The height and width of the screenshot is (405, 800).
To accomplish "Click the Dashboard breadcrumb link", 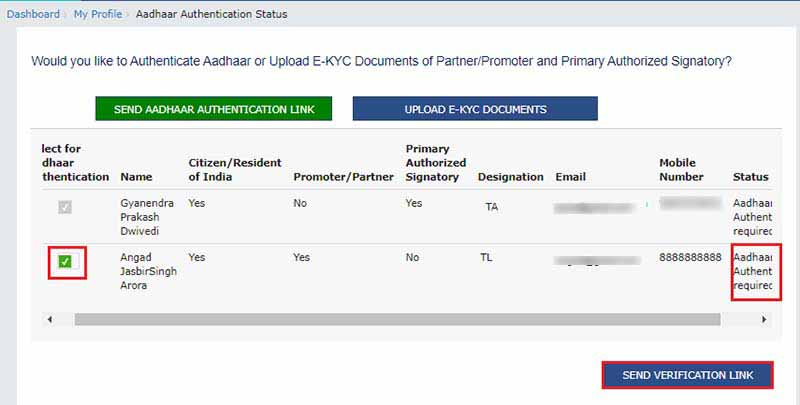I will tap(32, 14).
